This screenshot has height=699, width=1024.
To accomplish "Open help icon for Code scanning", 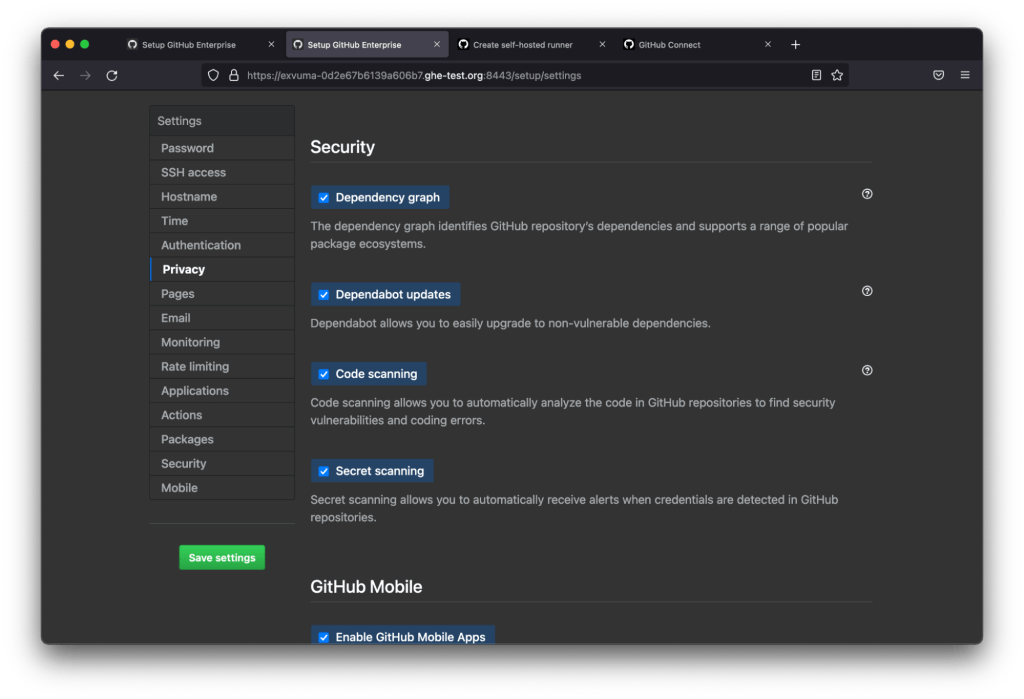I will [867, 370].
